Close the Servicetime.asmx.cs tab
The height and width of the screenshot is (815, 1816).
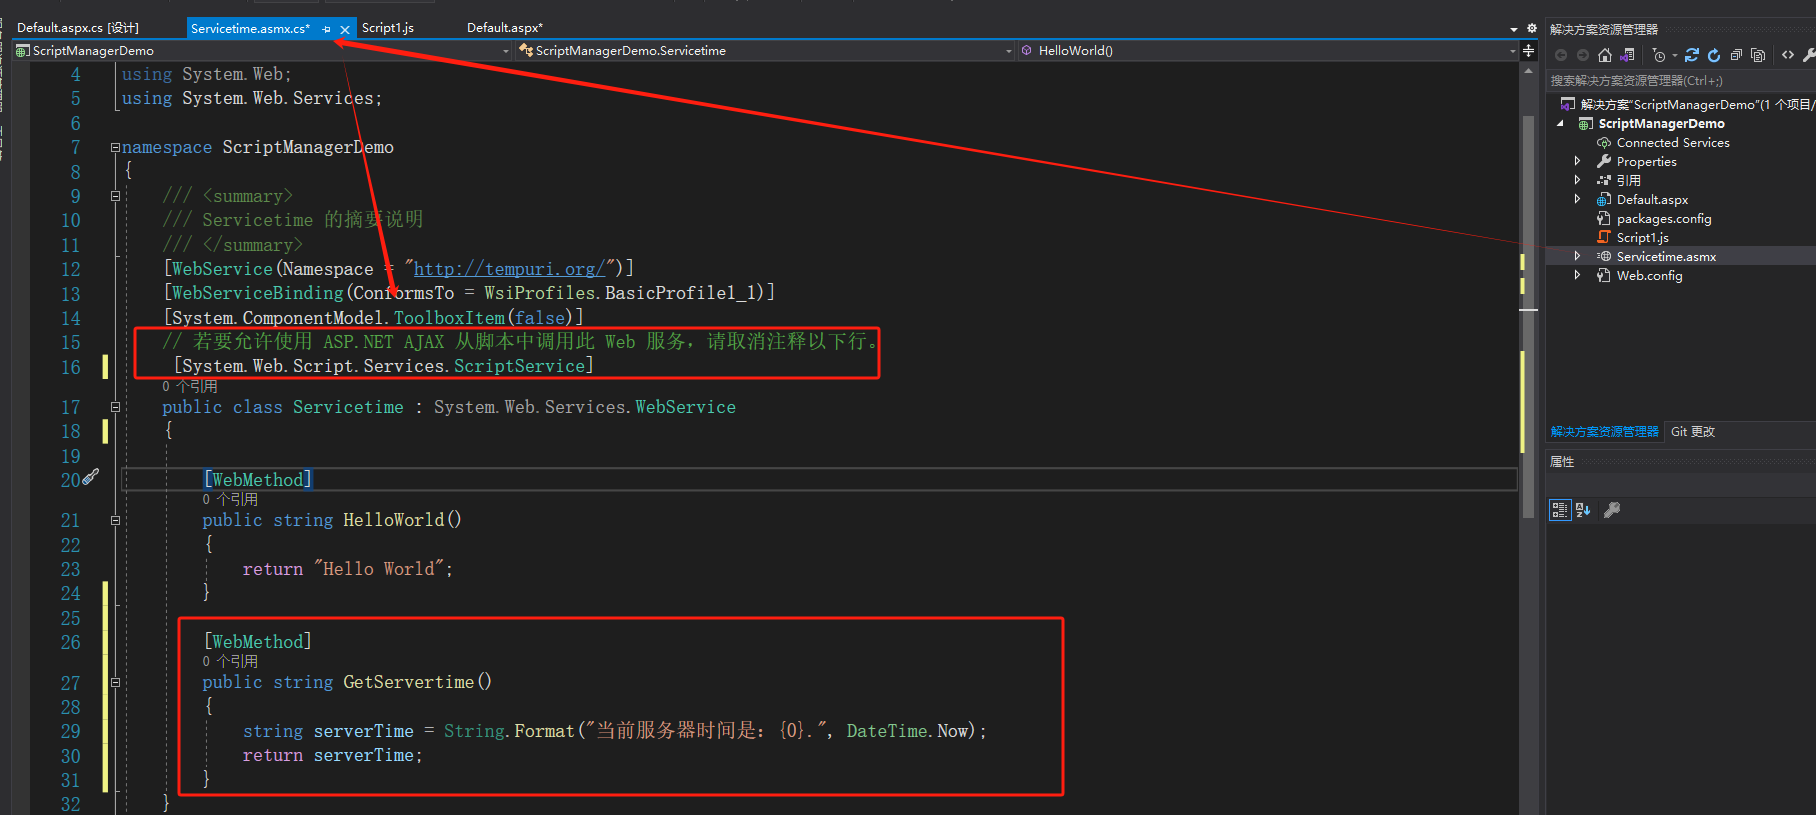pos(345,29)
